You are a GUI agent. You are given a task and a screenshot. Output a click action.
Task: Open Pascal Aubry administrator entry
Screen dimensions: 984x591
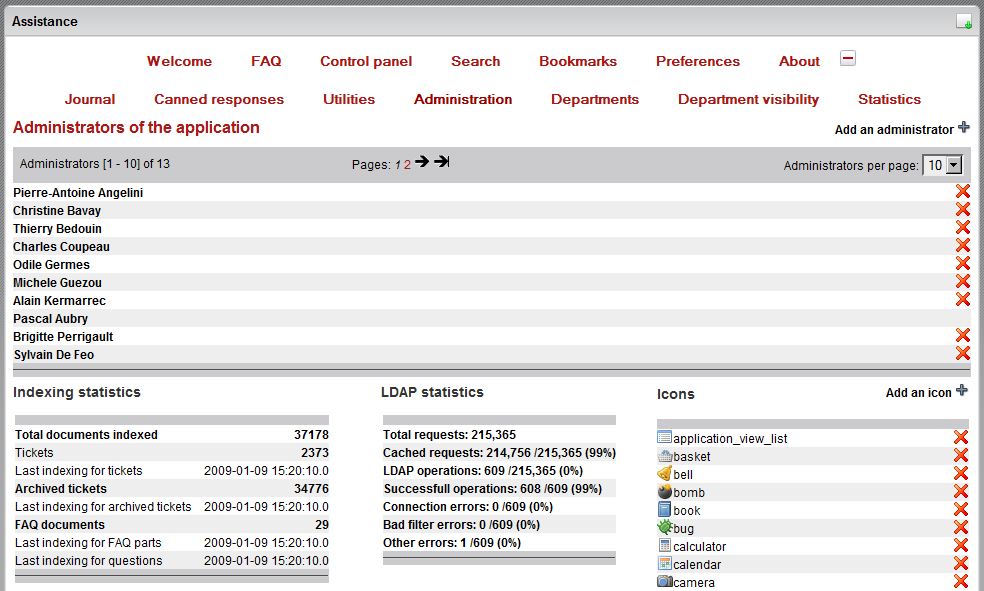point(50,319)
